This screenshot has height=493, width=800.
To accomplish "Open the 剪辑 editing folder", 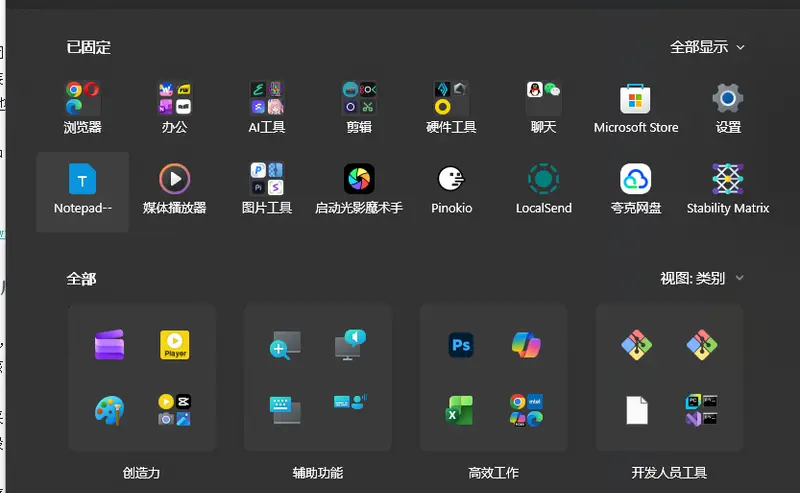I will tap(359, 108).
